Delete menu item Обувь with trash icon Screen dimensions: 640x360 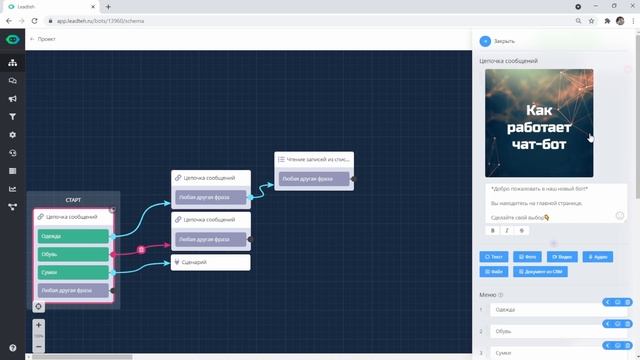[628, 324]
